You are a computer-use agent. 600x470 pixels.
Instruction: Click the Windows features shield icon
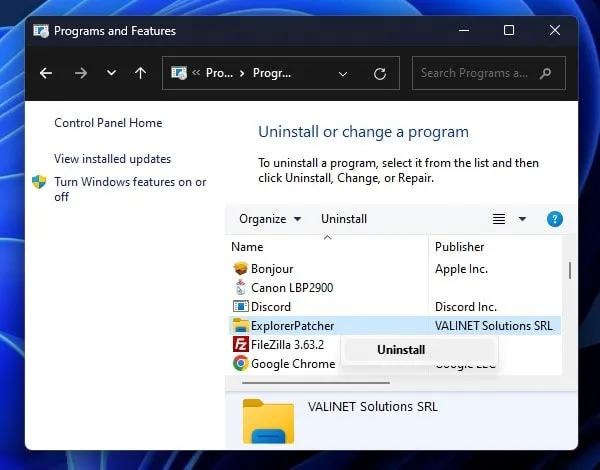39,182
